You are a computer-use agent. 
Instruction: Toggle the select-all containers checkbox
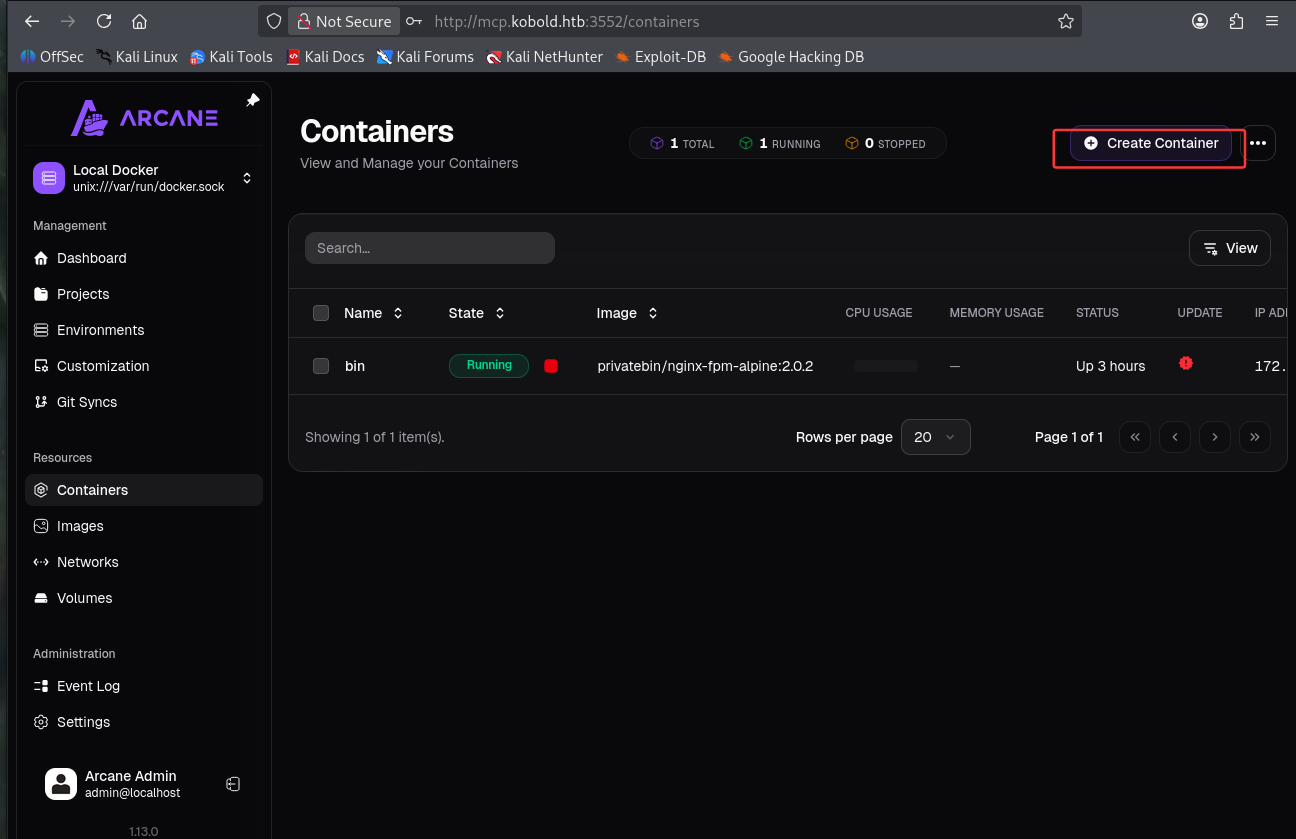[321, 313]
